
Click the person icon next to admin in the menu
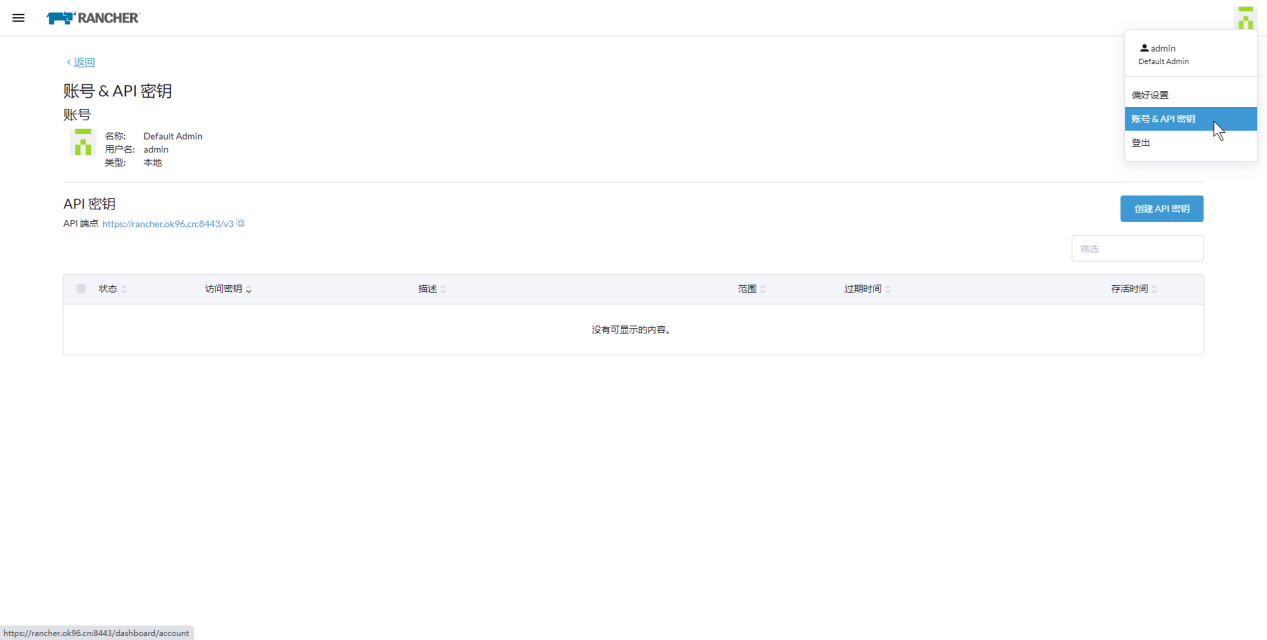(1144, 48)
